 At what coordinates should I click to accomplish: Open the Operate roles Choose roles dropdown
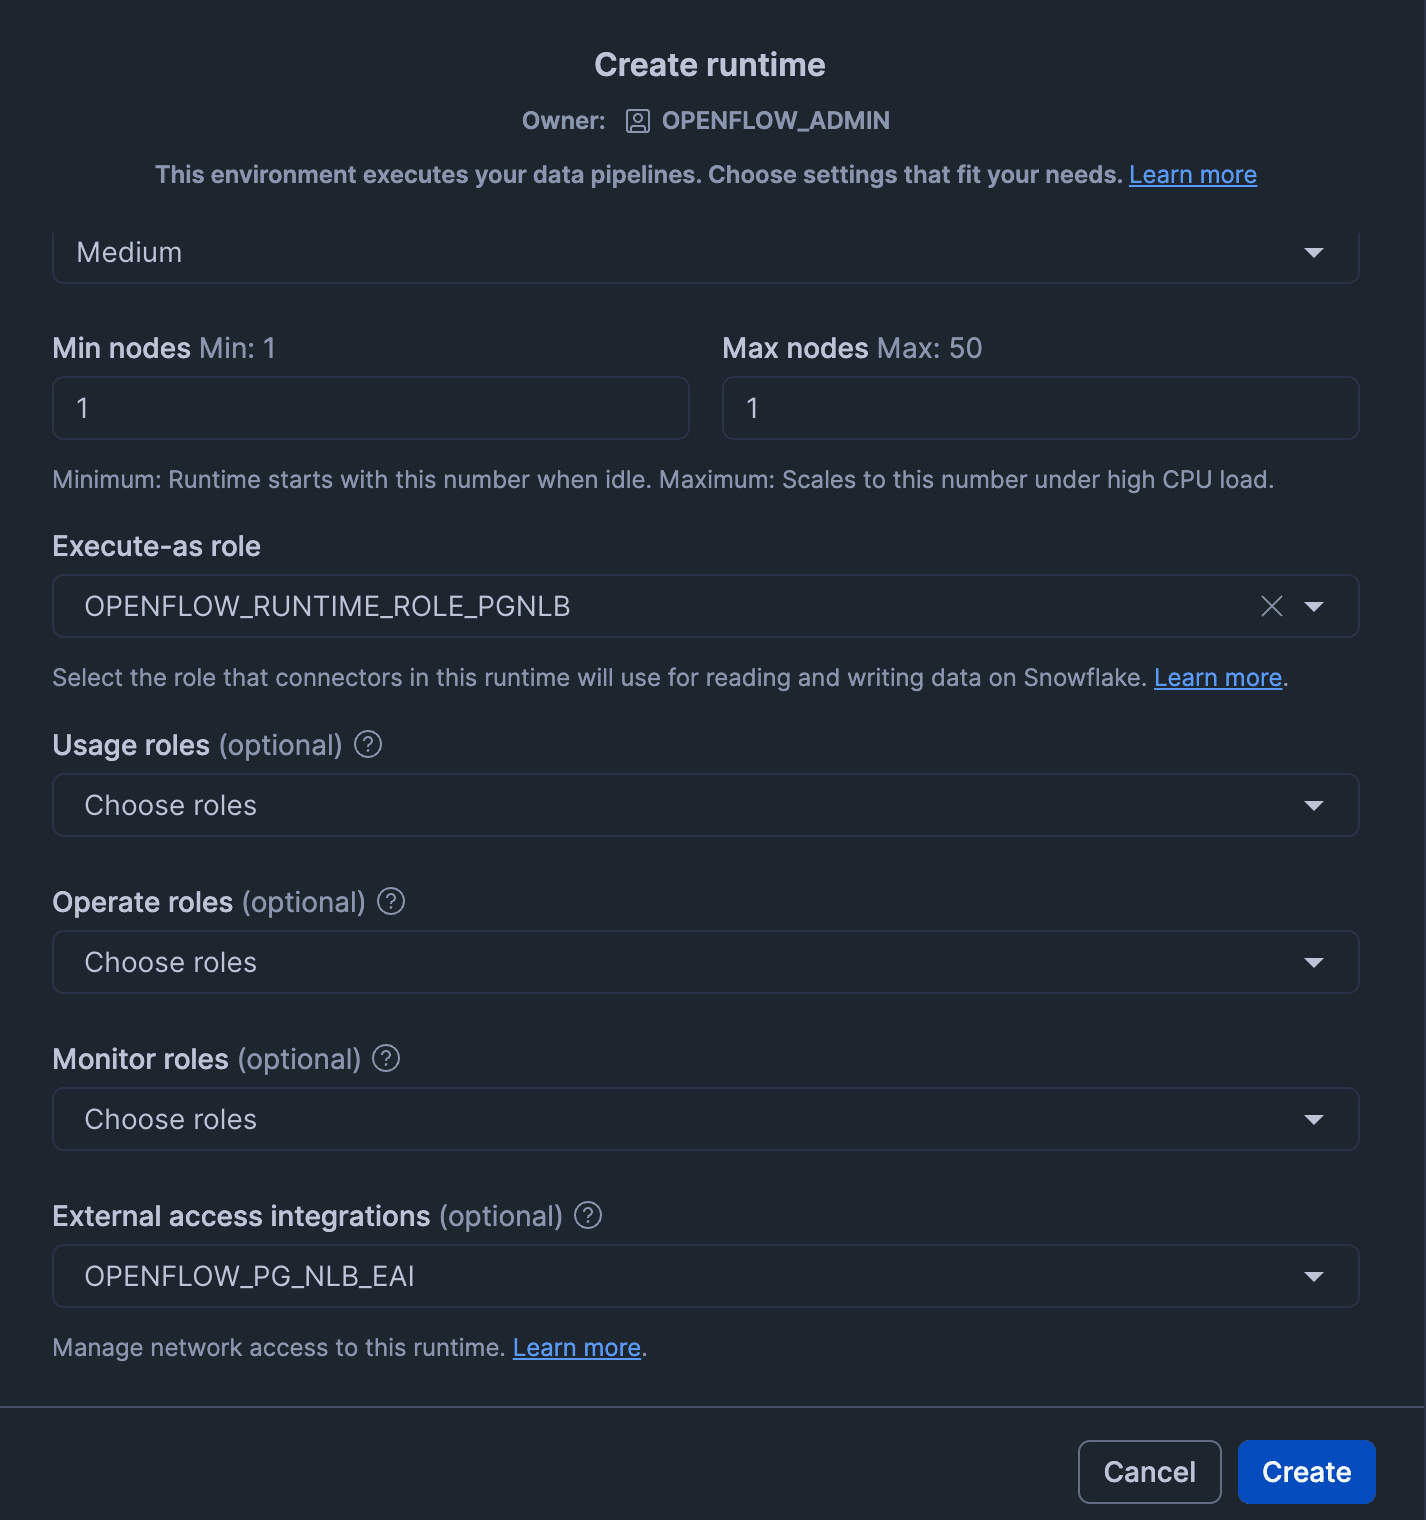pos(706,962)
